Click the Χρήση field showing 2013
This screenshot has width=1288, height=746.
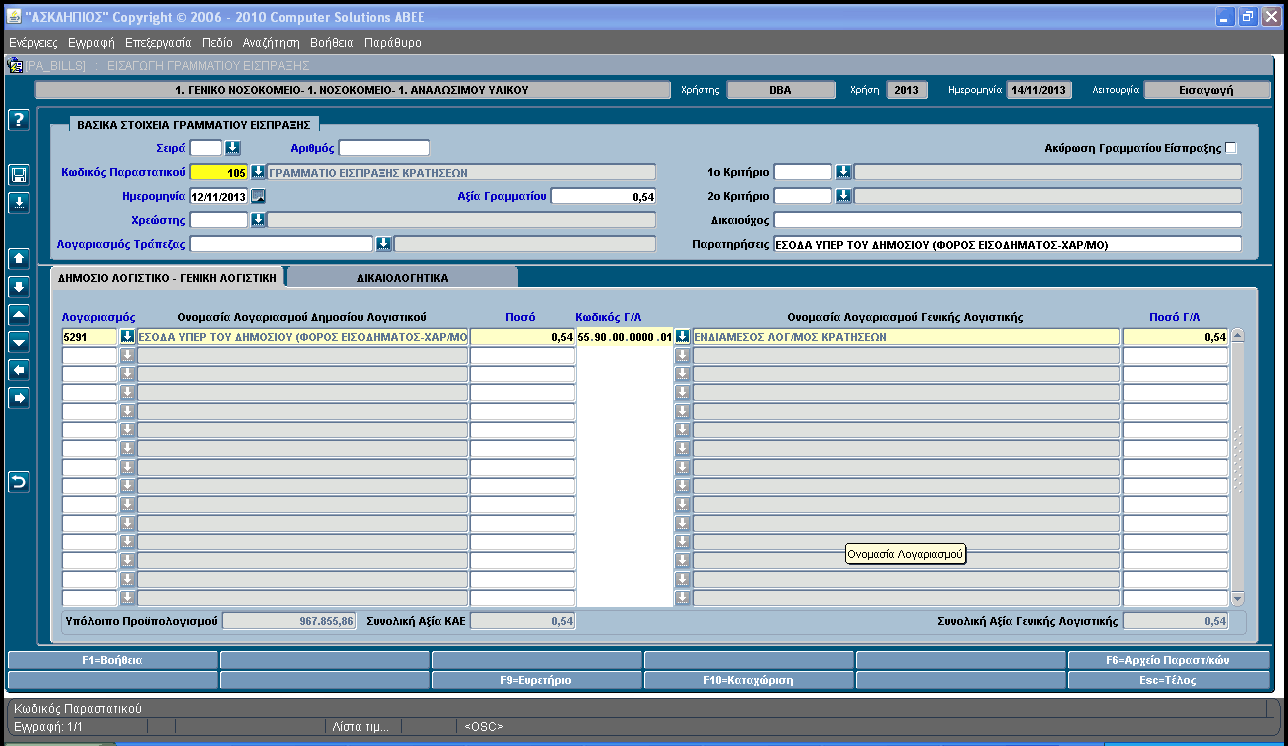click(x=906, y=89)
